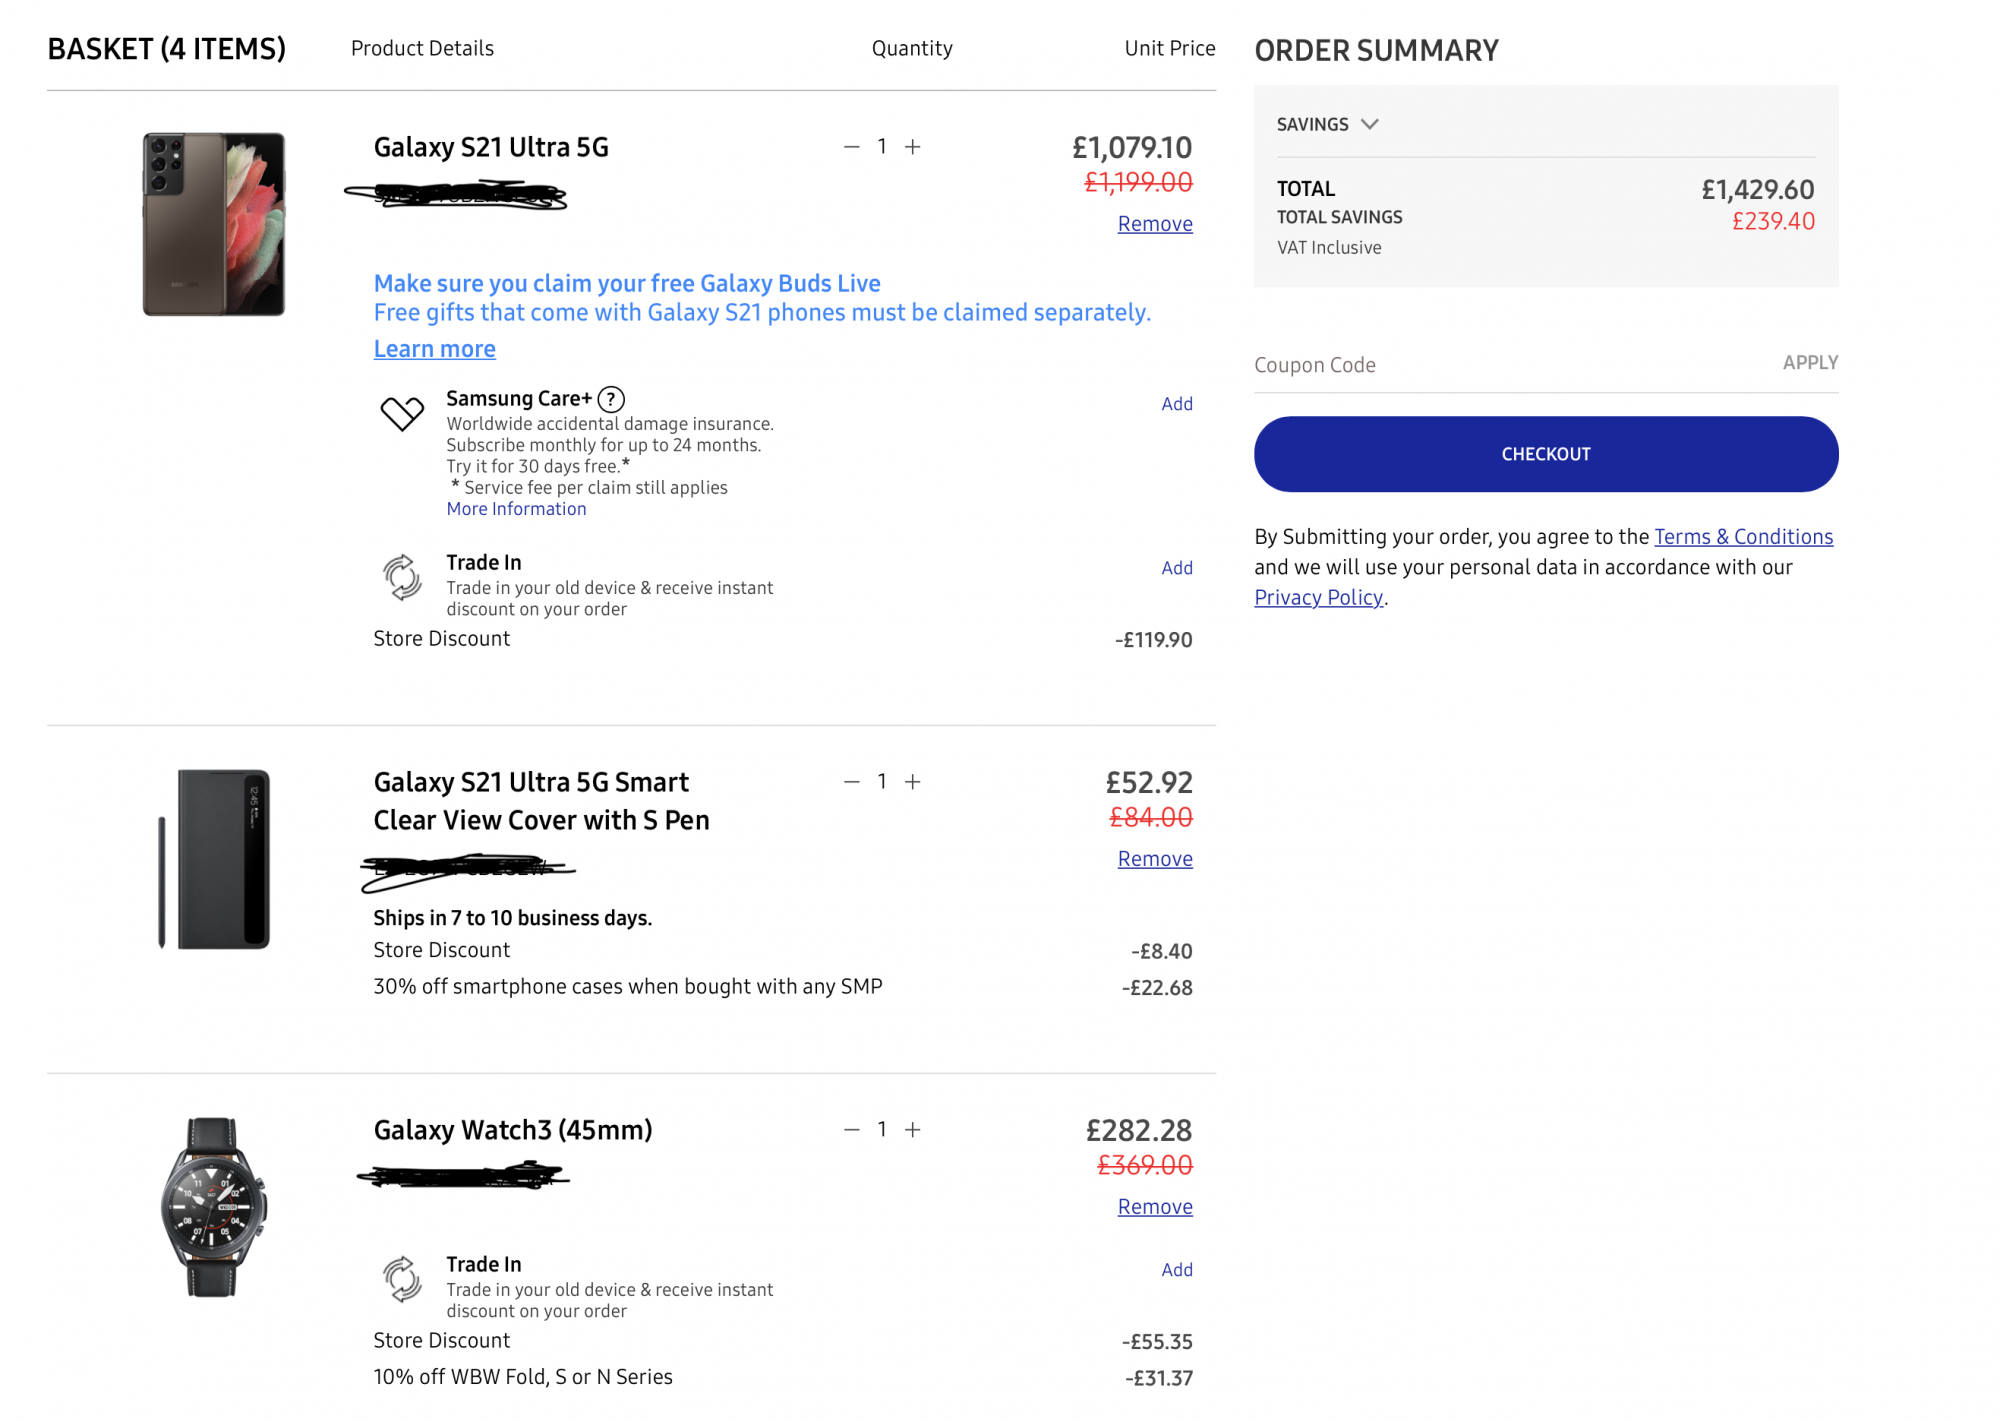
Task: Expand the Savings dropdown chevron
Action: 1370,124
